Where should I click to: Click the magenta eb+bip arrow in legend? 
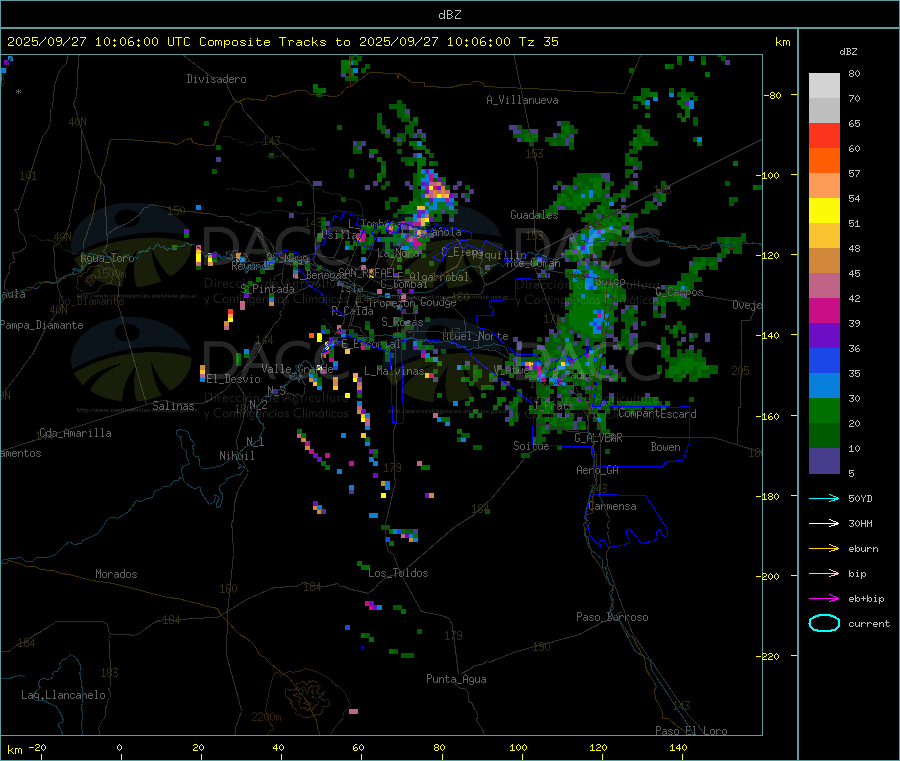(x=824, y=598)
